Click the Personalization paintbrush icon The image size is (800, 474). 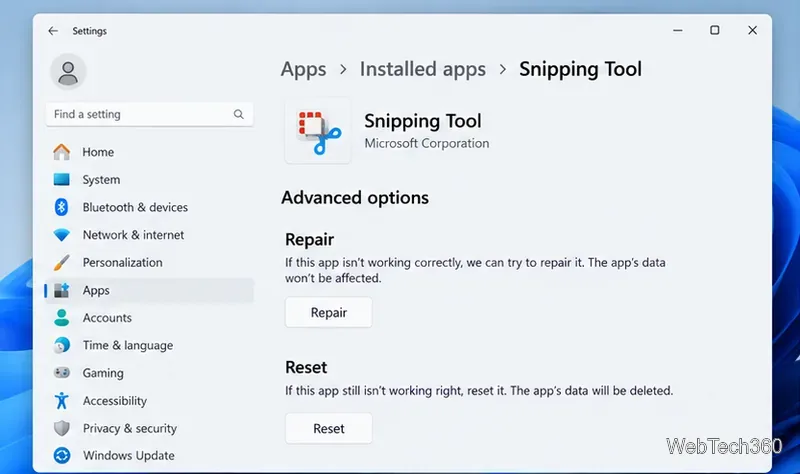point(62,263)
